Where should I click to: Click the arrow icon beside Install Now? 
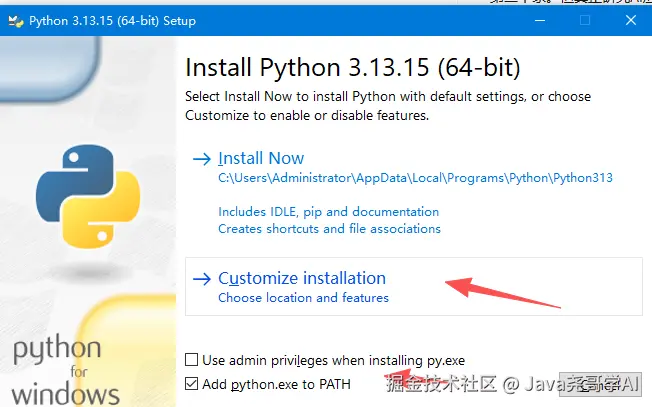[202, 159]
